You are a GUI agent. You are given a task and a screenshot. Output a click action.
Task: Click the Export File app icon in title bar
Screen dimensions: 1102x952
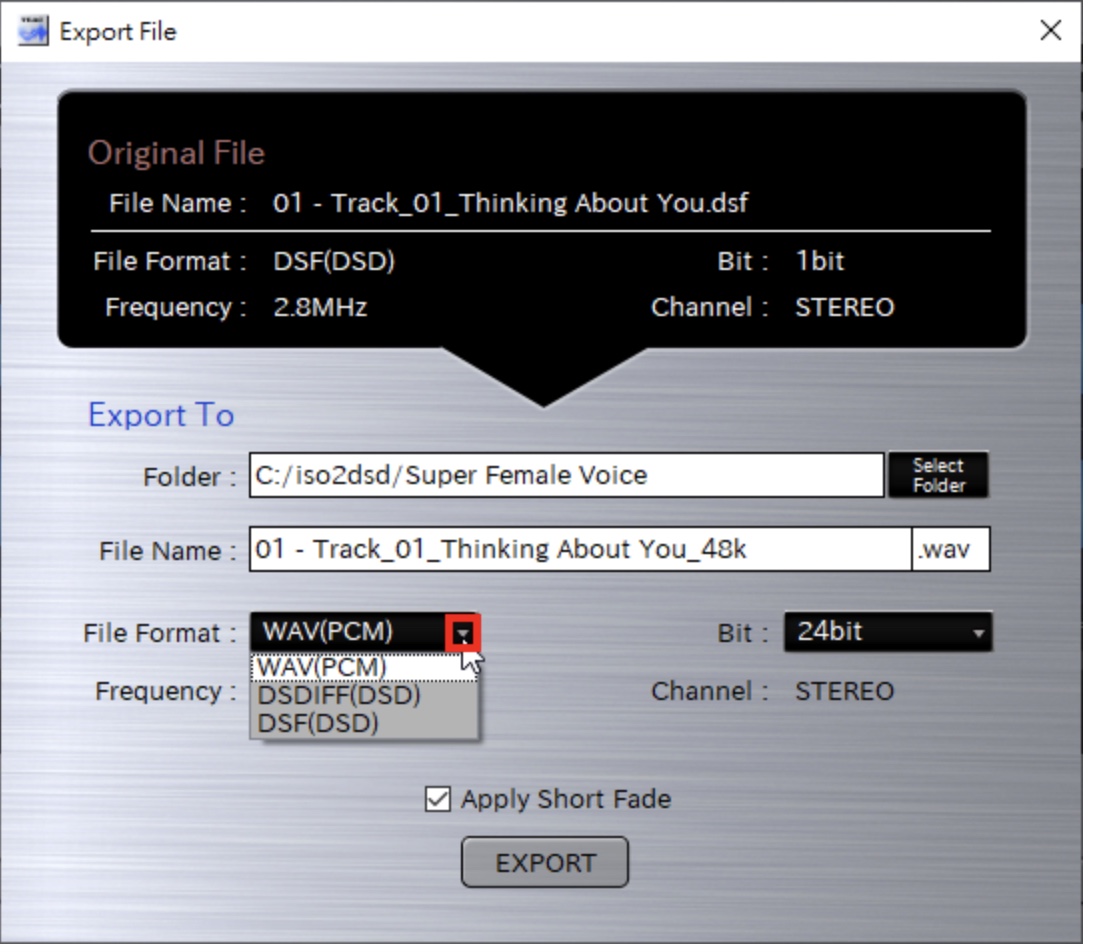[x=33, y=31]
